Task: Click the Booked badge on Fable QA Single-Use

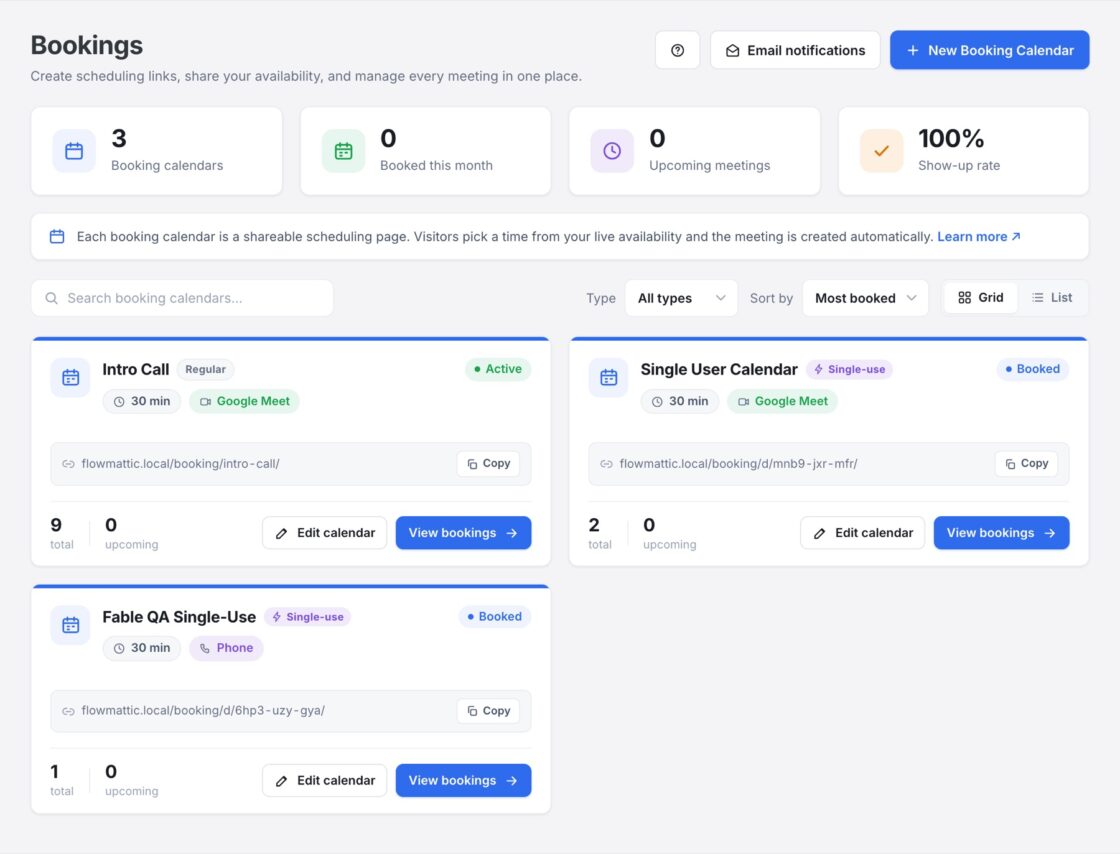Action: coord(495,616)
